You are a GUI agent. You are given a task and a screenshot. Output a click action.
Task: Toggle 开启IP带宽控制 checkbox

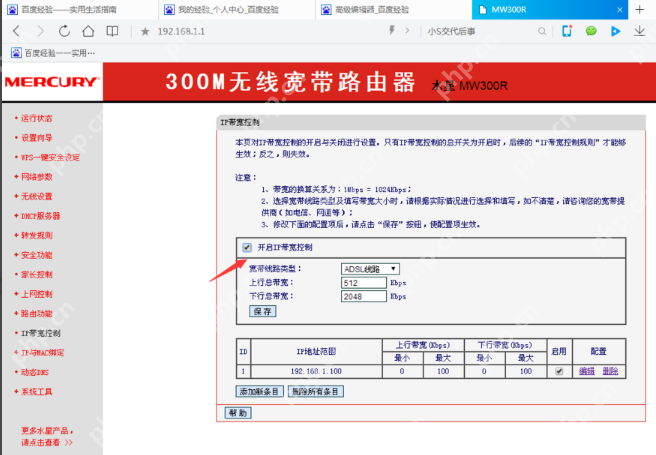(247, 248)
